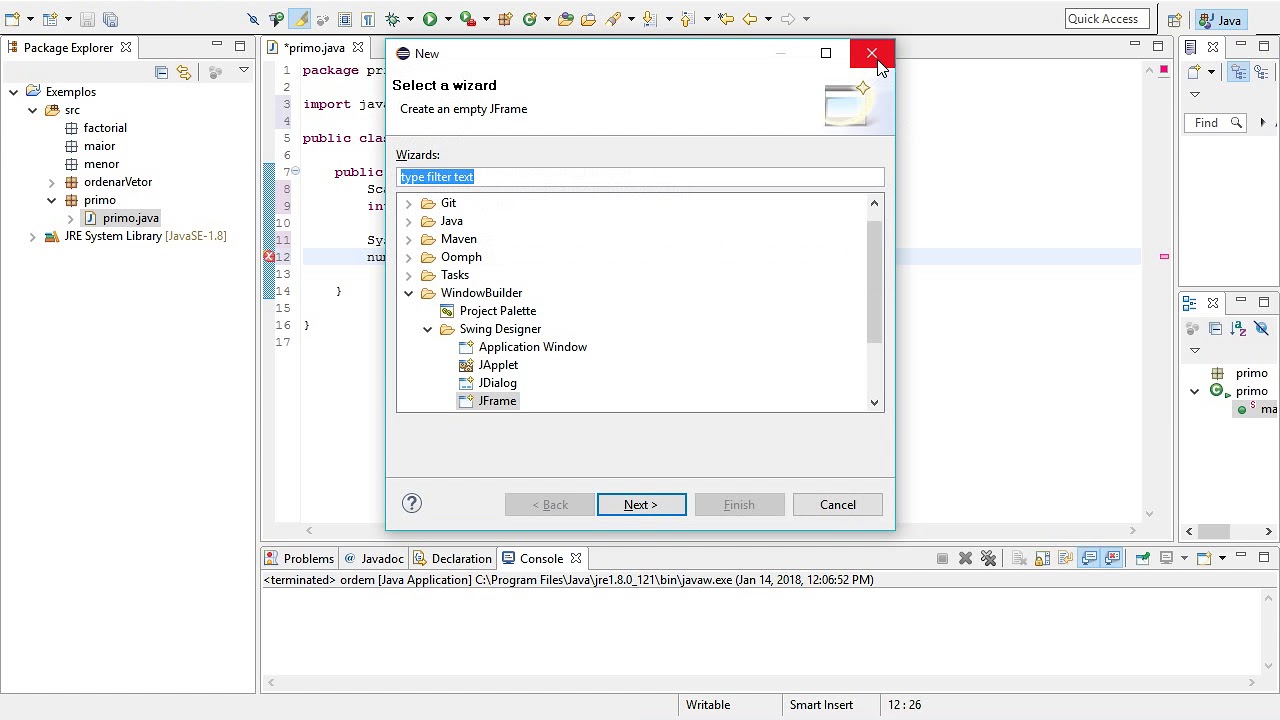Collapse the Swing Designer folder
Image resolution: width=1280 pixels, height=720 pixels.
(x=428, y=329)
